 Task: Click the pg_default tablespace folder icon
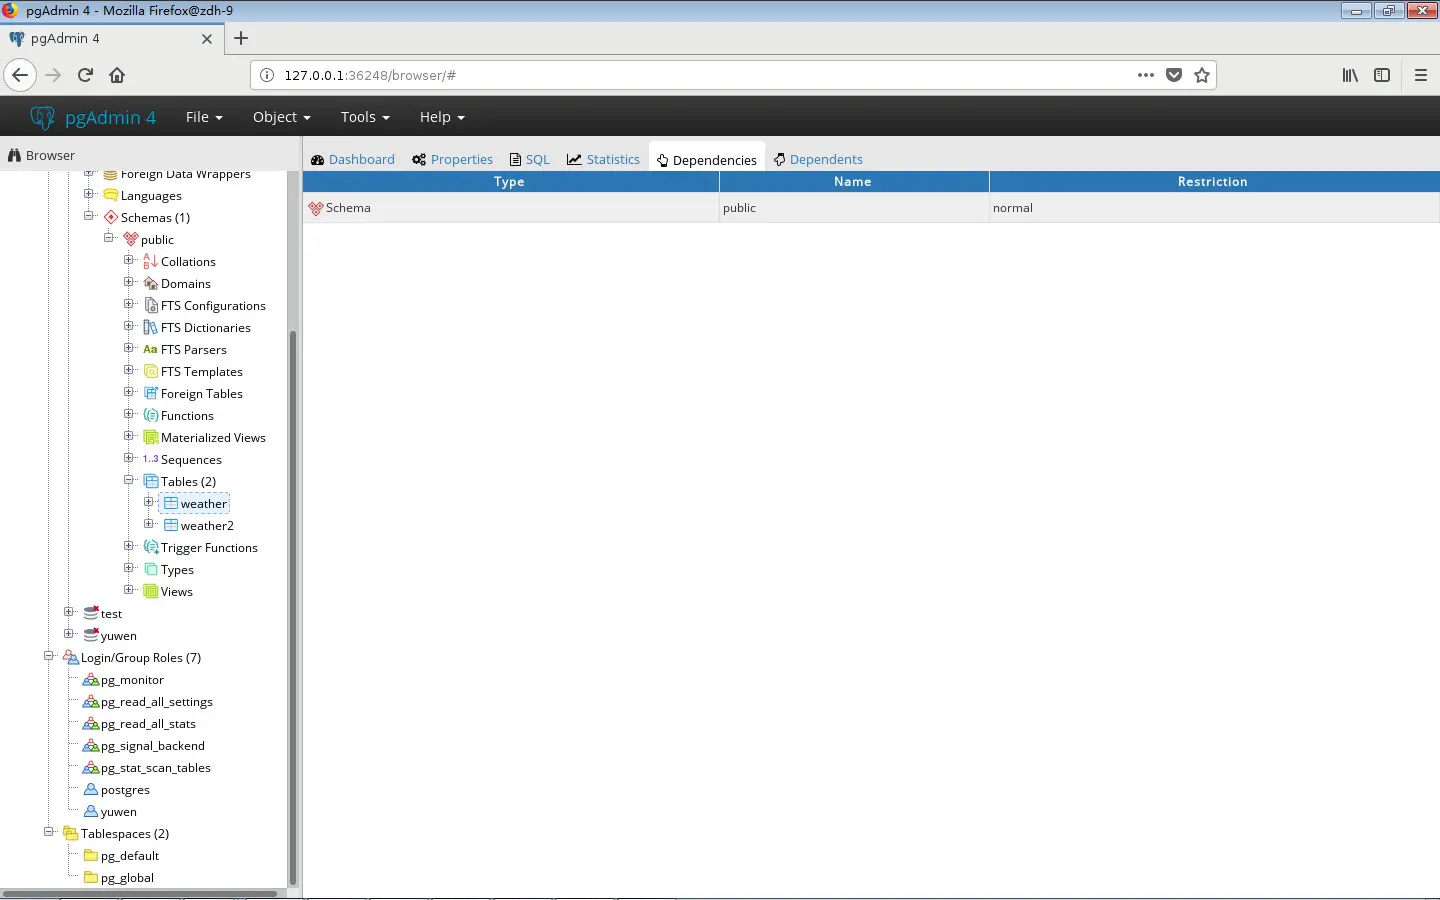(x=91, y=855)
